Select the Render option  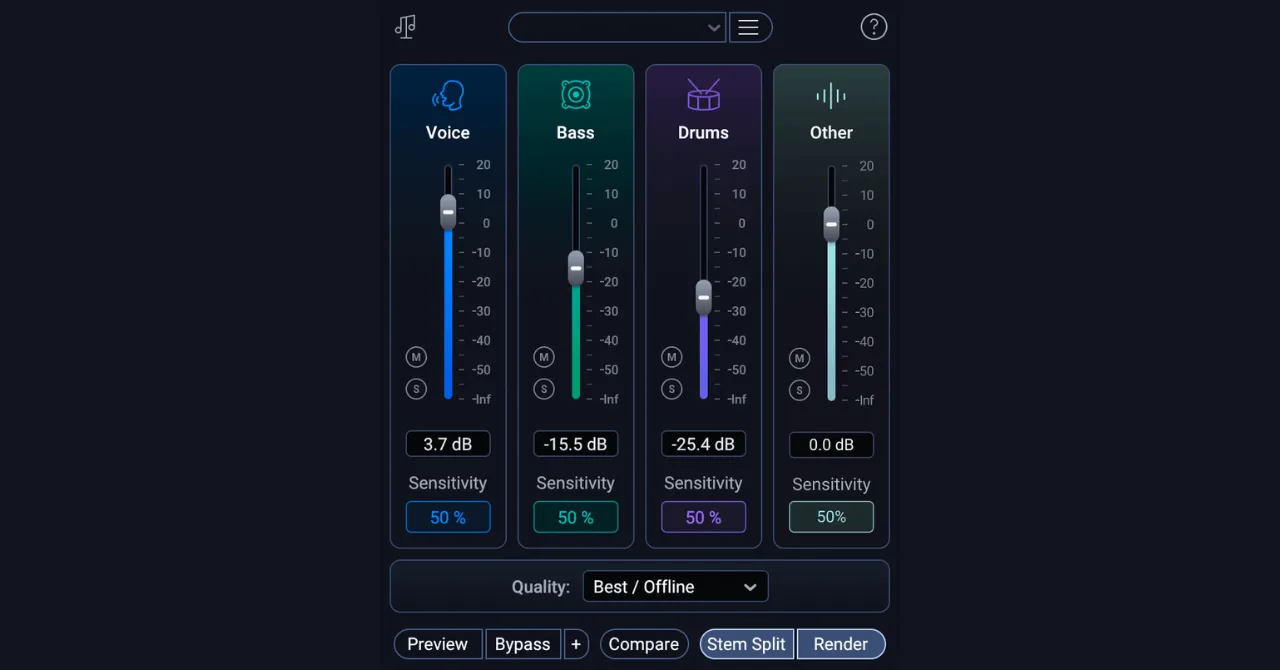[840, 644]
